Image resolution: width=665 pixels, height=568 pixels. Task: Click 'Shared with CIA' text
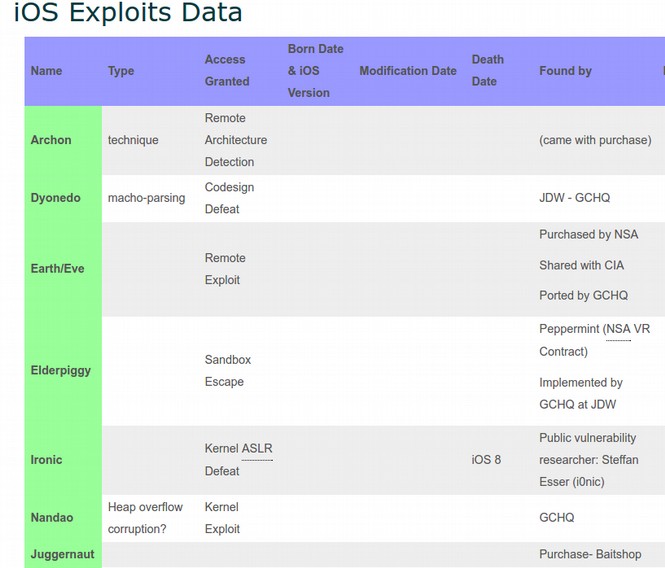pyautogui.click(x=581, y=266)
